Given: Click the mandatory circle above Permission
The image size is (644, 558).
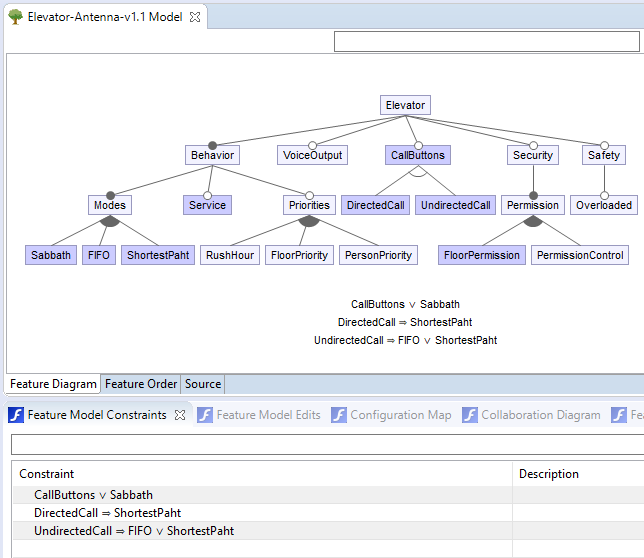Looking at the screenshot, I should [534, 195].
